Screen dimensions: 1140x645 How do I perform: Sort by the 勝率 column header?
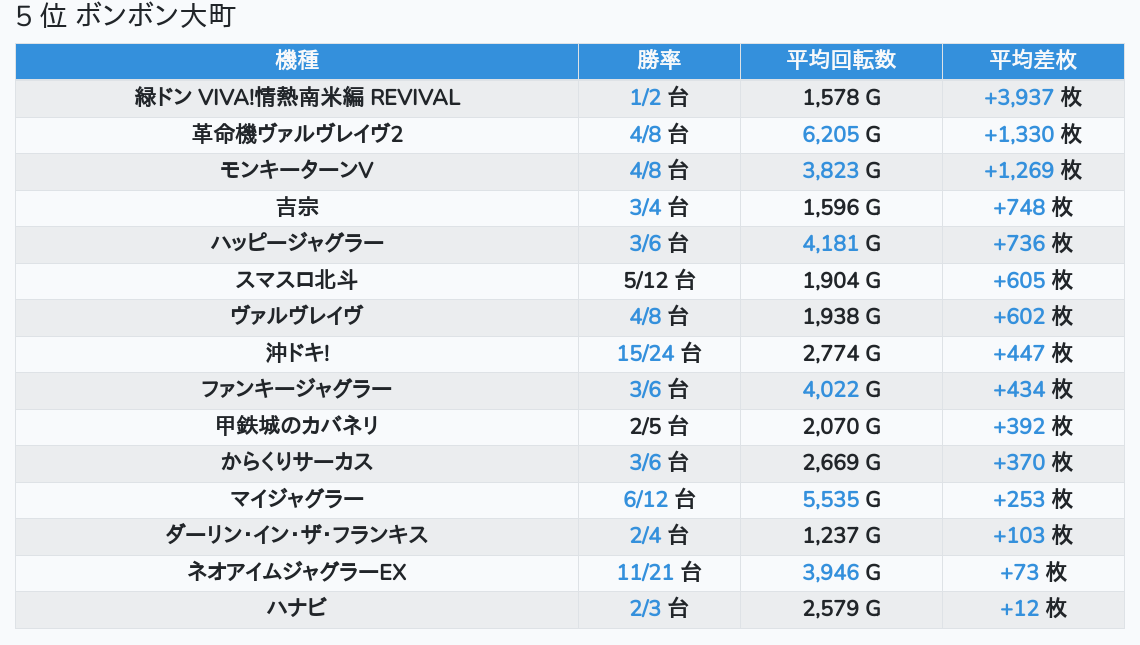659,60
